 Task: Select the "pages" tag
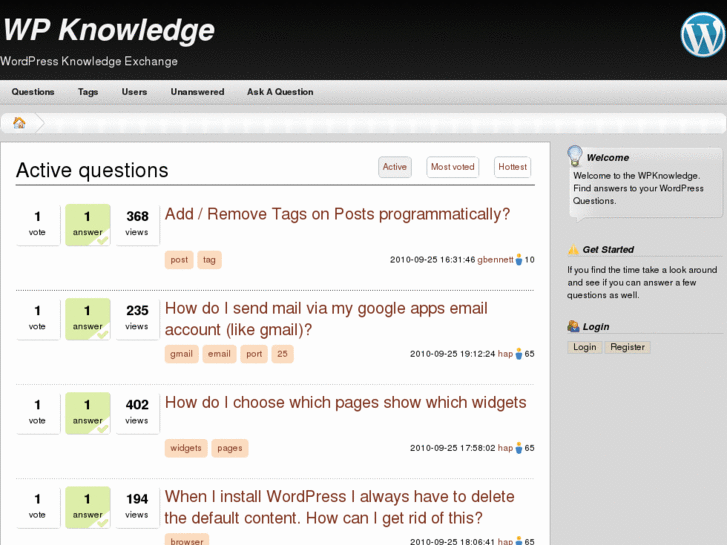pyautogui.click(x=230, y=448)
